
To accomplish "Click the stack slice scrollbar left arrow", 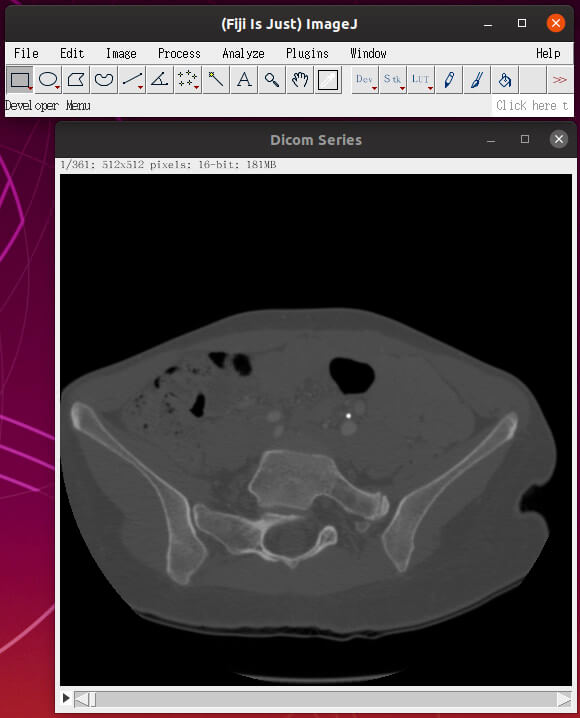I will point(81,699).
